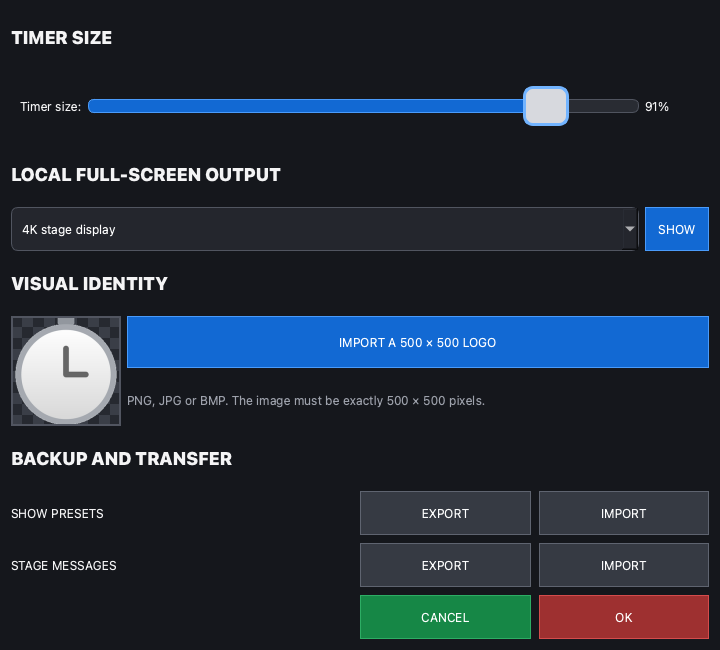
Task: Click the unfilled end of Timer size track
Action: [603, 106]
